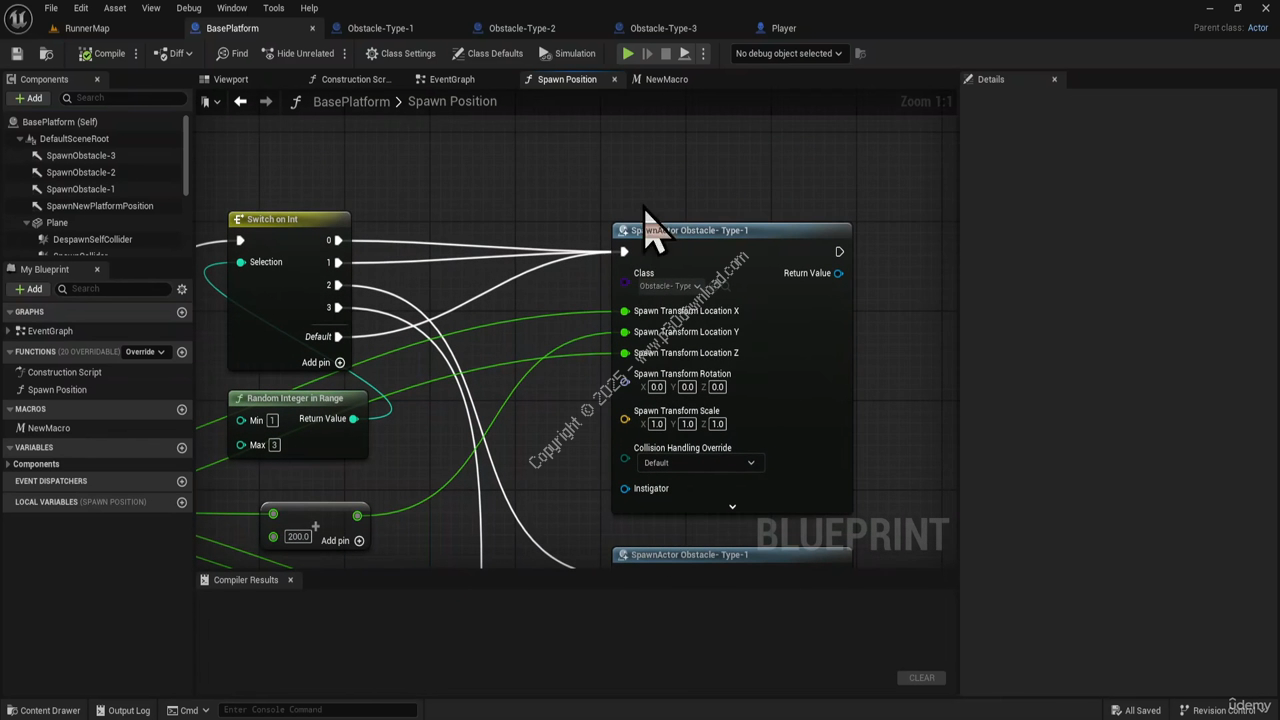The image size is (1280, 720).
Task: Click the Stop simulation icon
Action: point(665,53)
